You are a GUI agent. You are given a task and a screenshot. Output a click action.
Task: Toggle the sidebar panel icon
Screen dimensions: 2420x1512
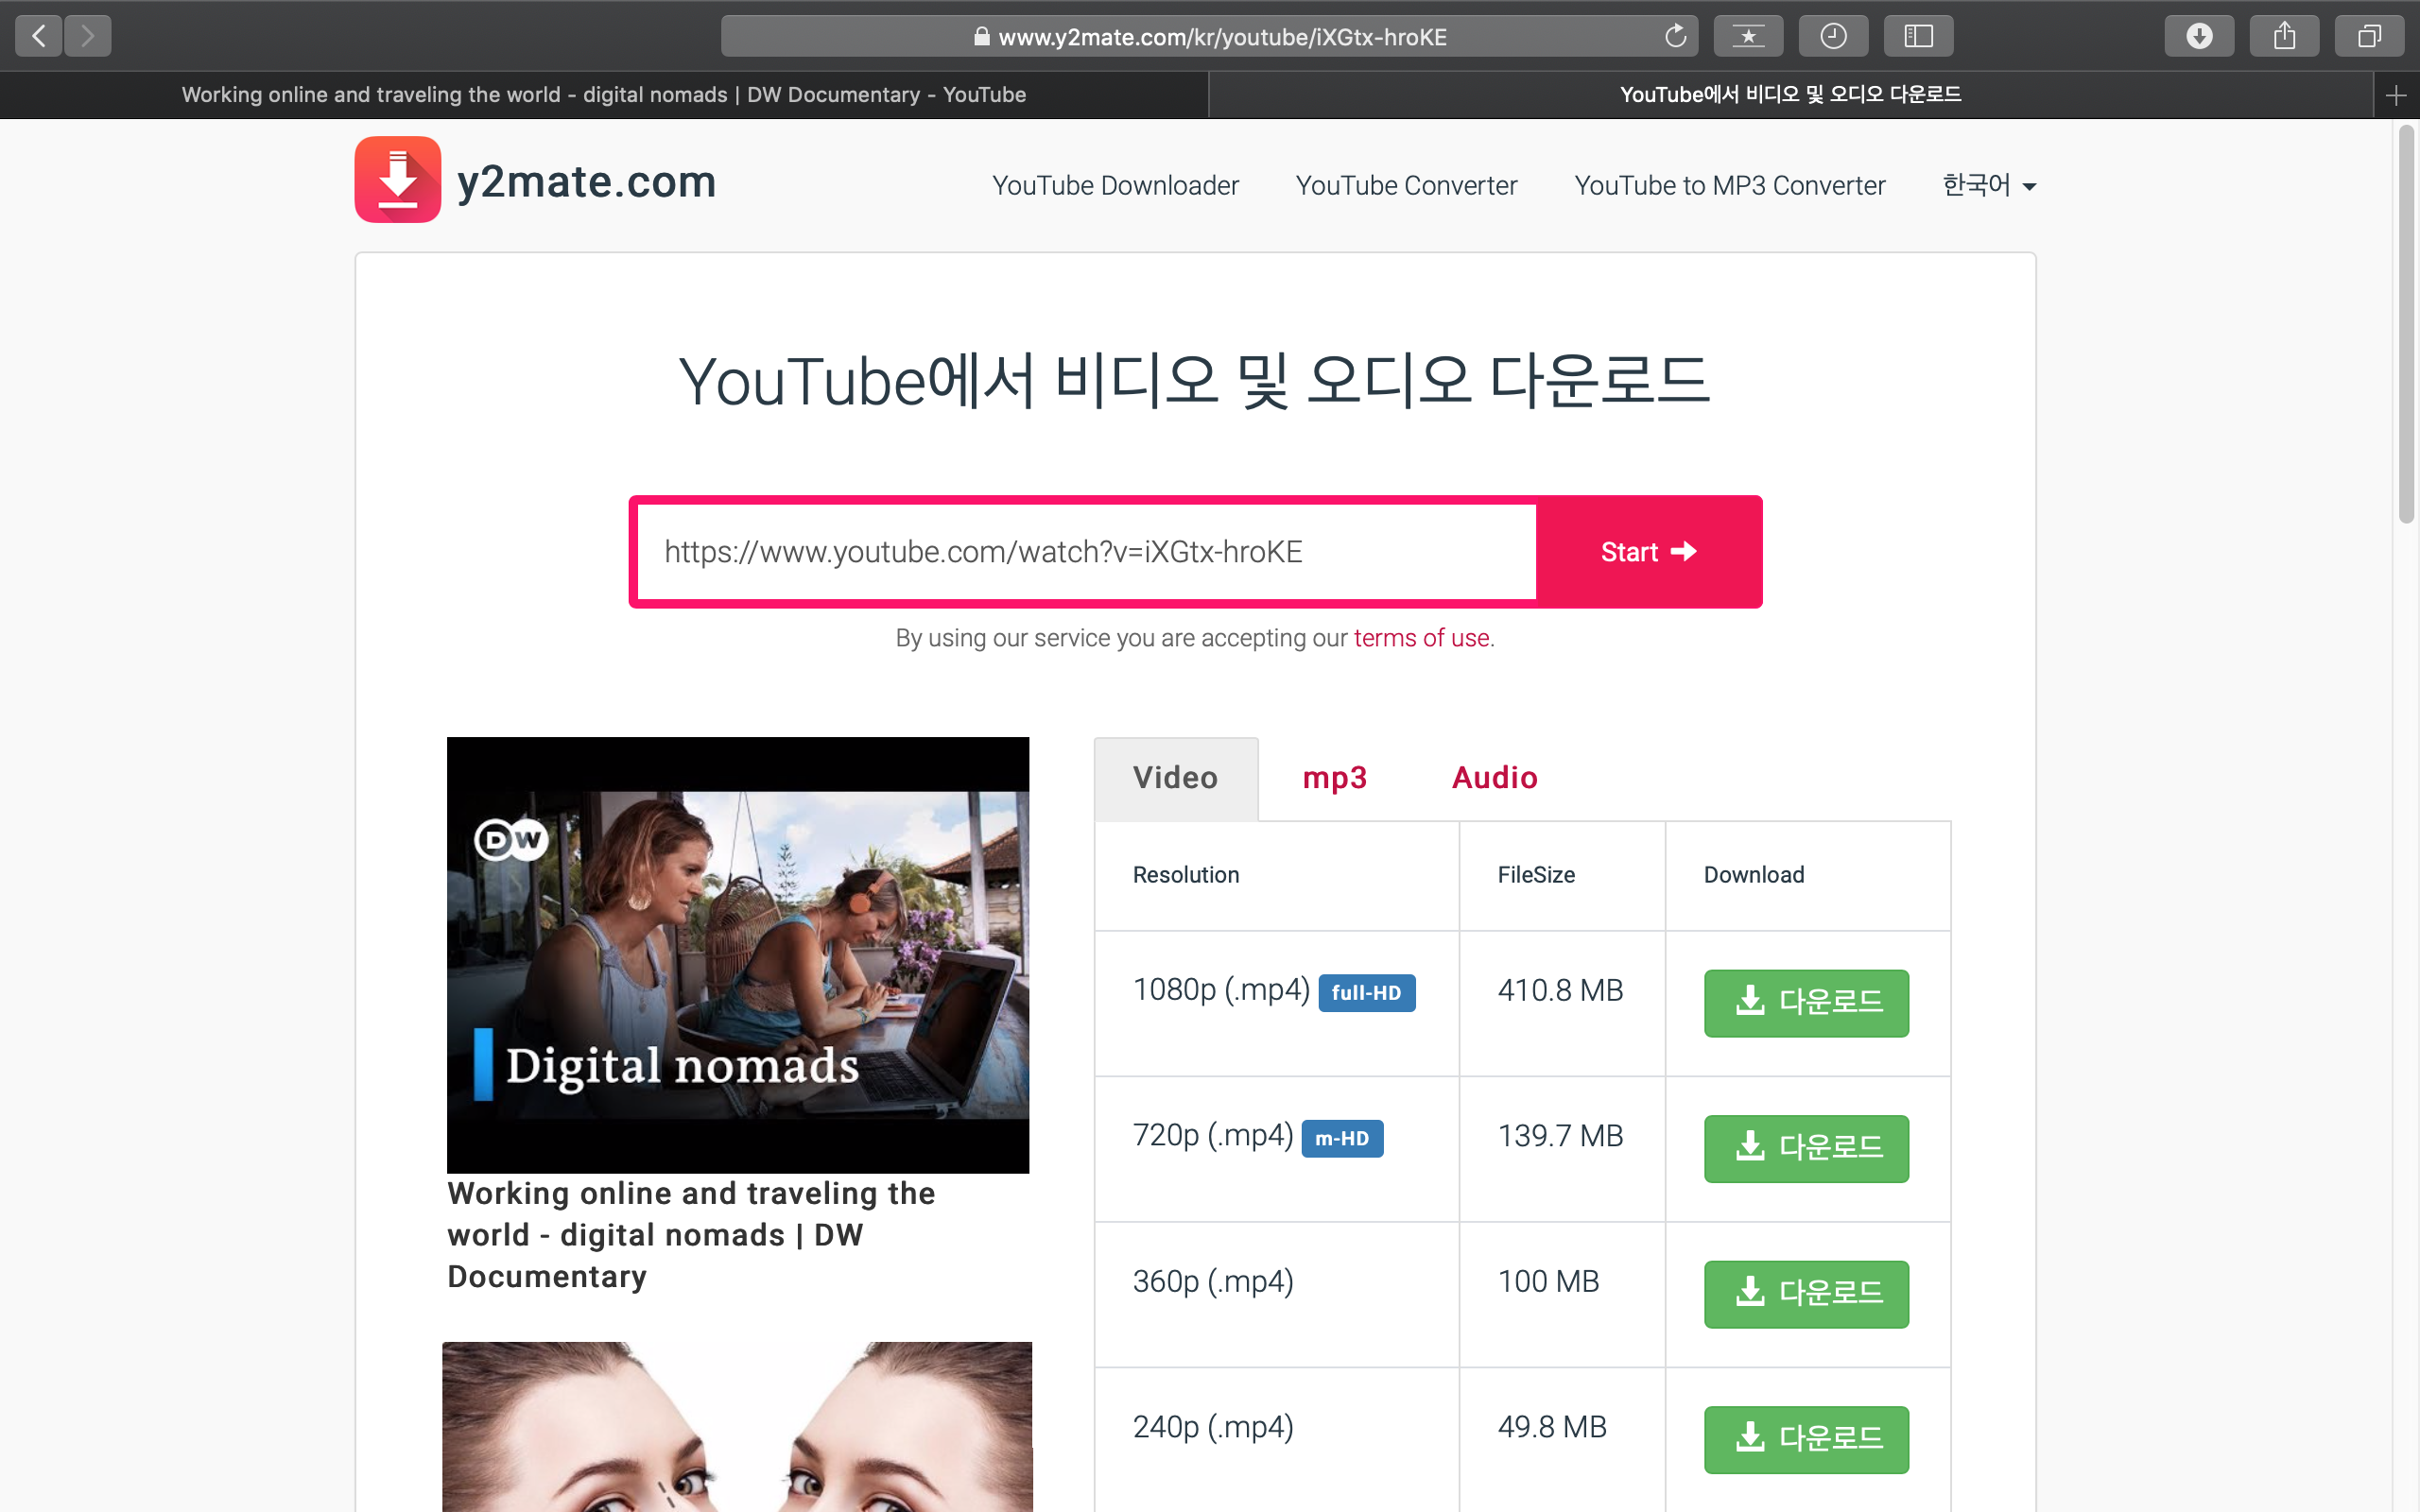click(1917, 37)
